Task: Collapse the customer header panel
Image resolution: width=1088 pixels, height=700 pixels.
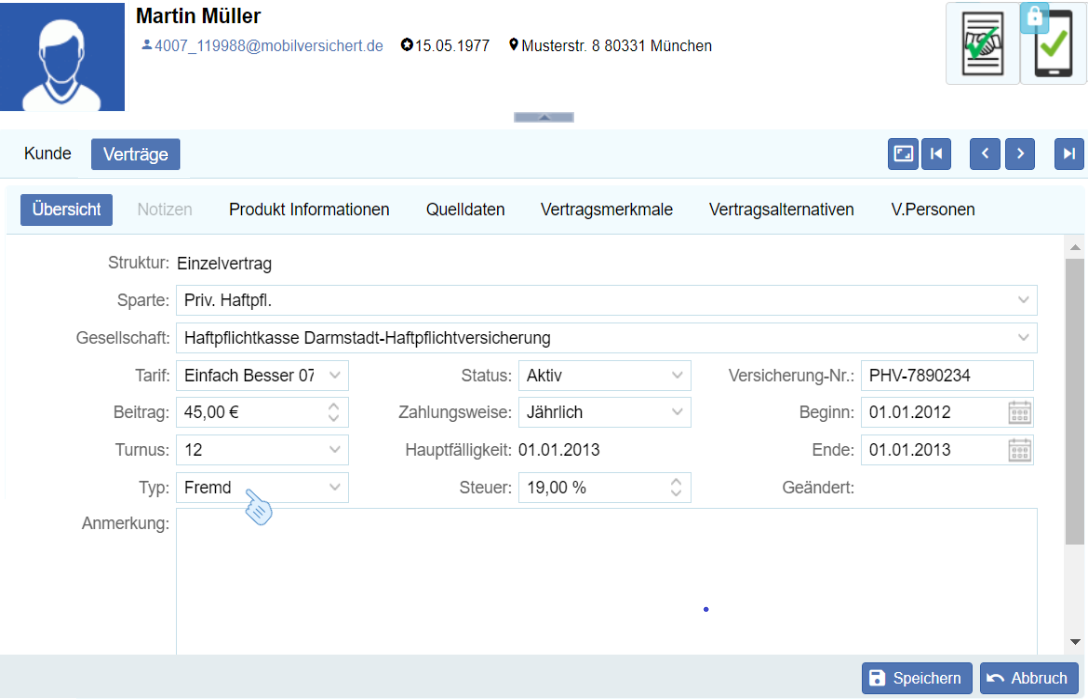Action: [544, 117]
